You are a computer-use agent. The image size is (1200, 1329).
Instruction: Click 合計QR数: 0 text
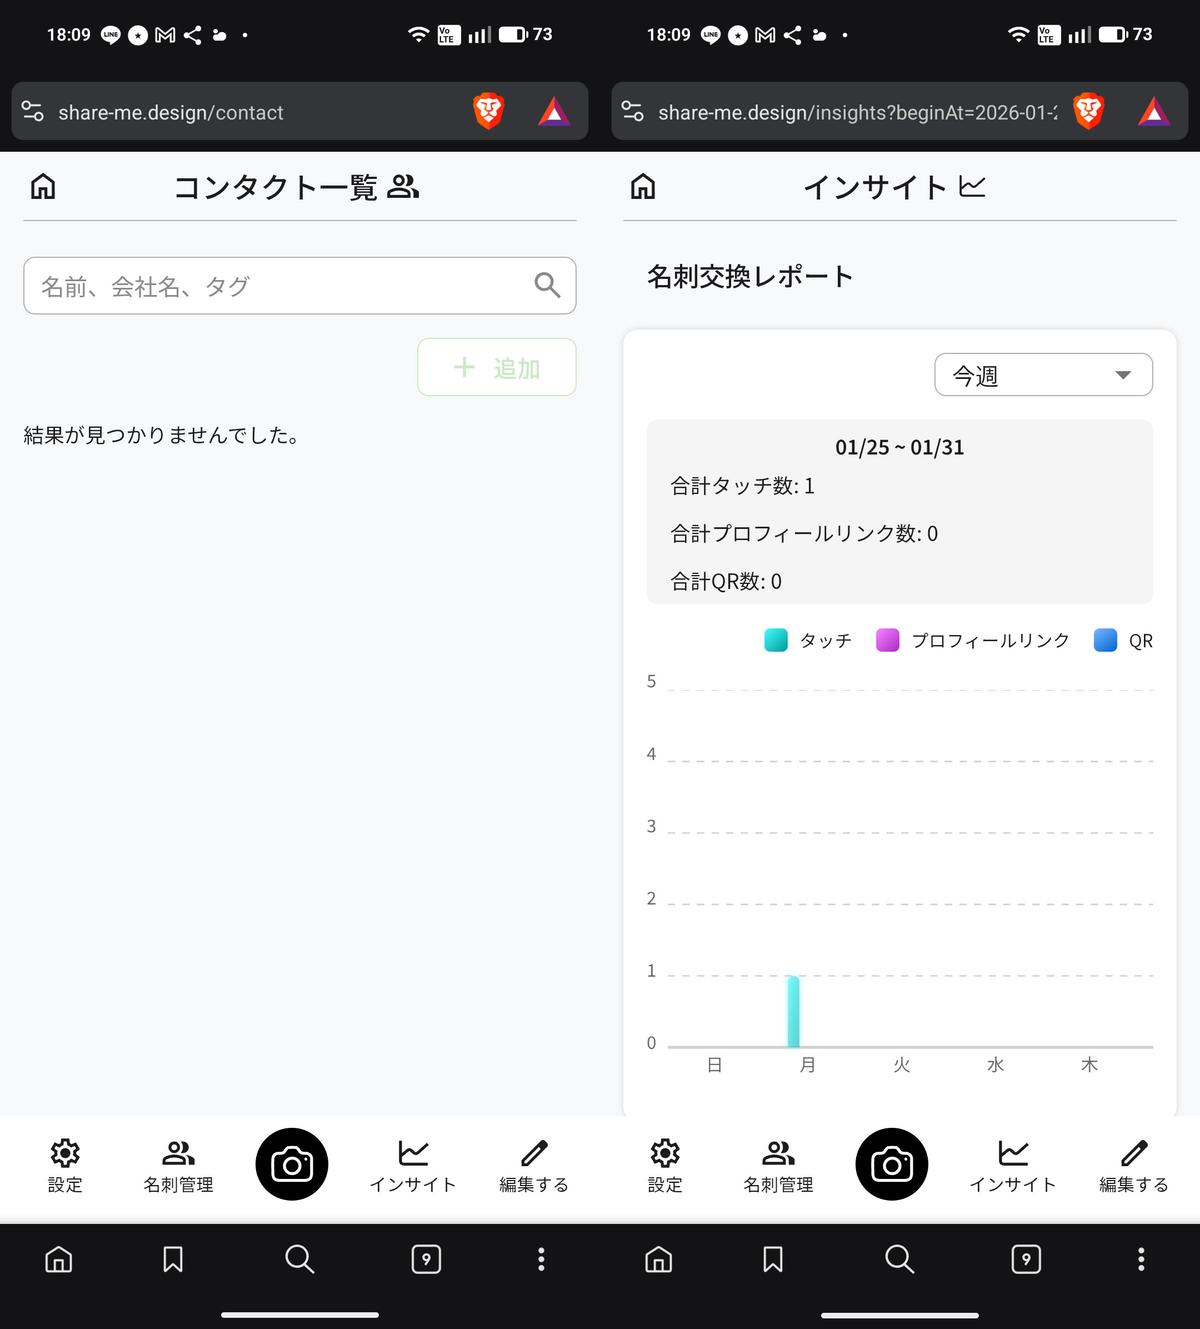(726, 581)
